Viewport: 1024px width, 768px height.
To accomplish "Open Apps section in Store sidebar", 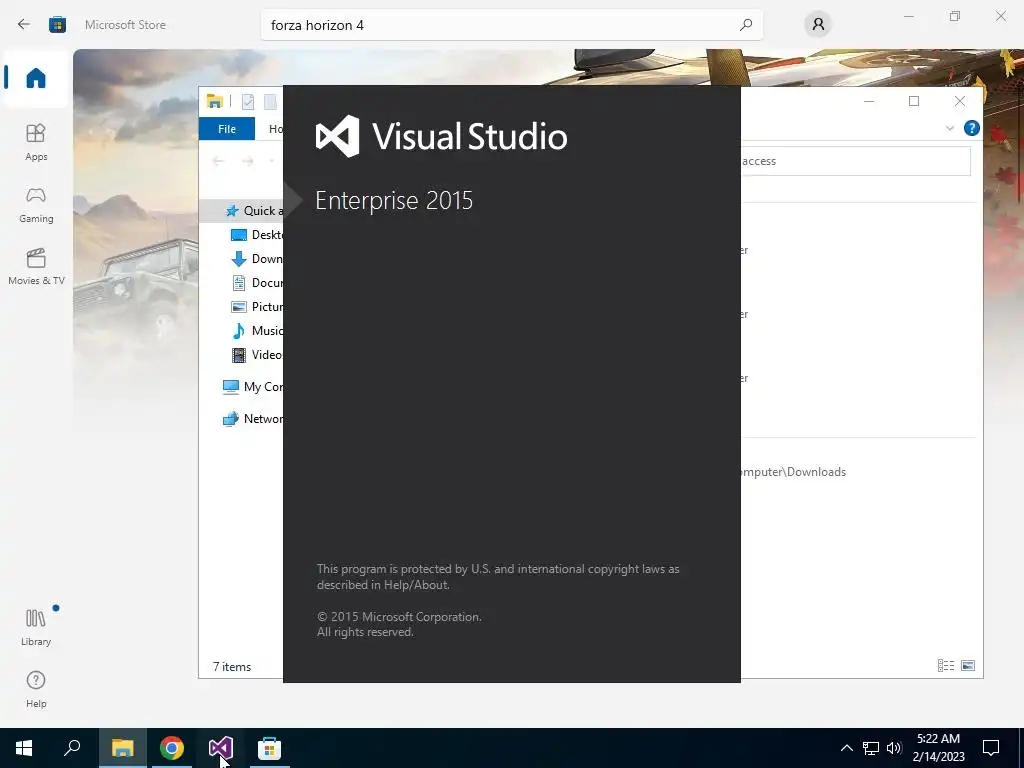I will click(36, 142).
